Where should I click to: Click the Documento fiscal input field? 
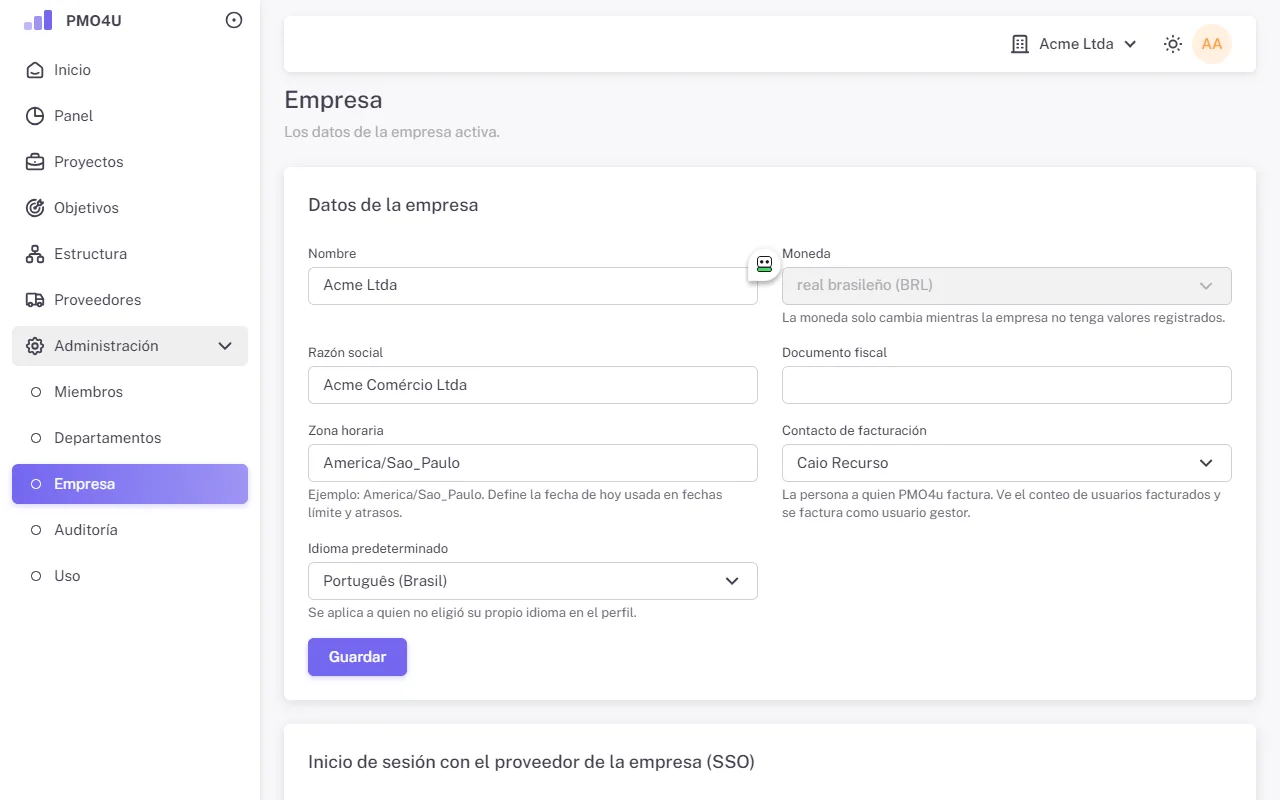(x=1007, y=385)
